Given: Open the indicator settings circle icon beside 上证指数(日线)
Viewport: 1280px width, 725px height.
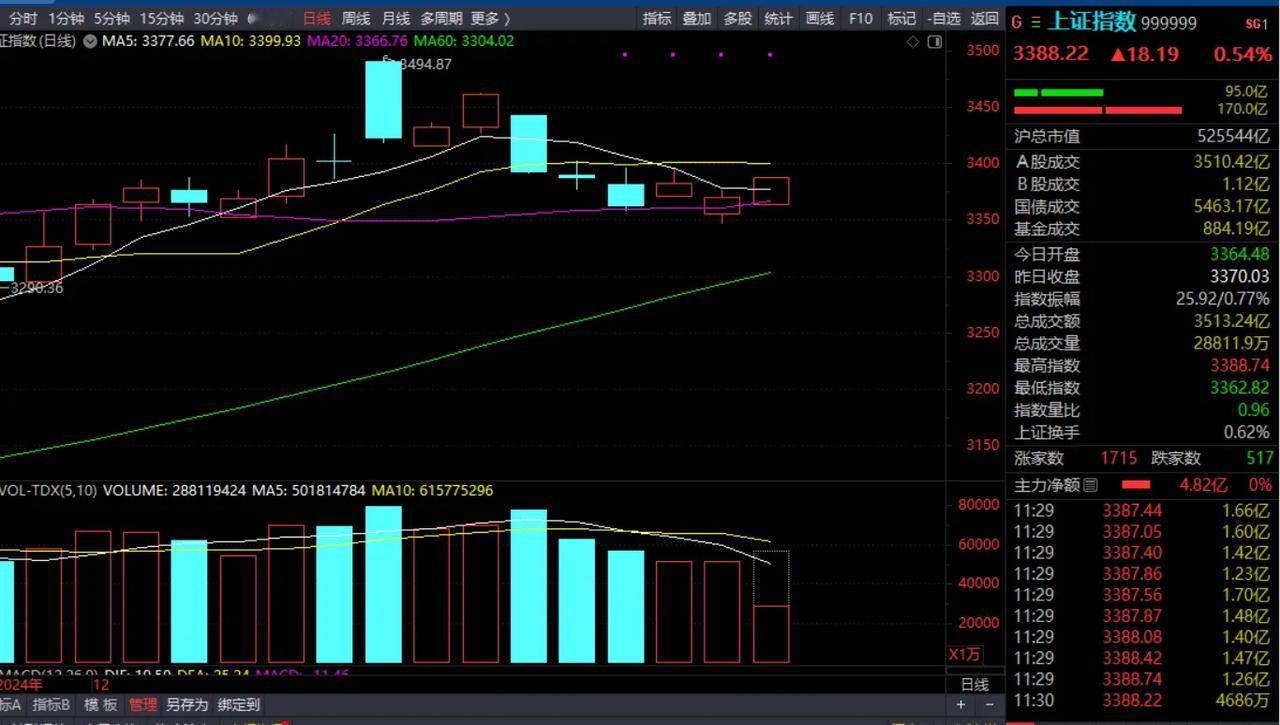Looking at the screenshot, I should point(91,41).
